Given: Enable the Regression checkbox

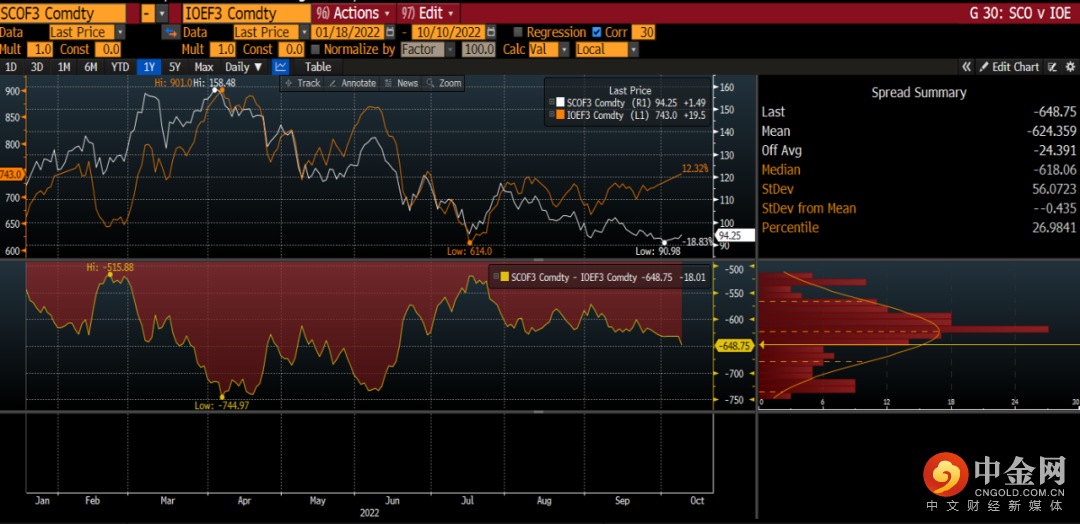Looking at the screenshot, I should (518, 32).
